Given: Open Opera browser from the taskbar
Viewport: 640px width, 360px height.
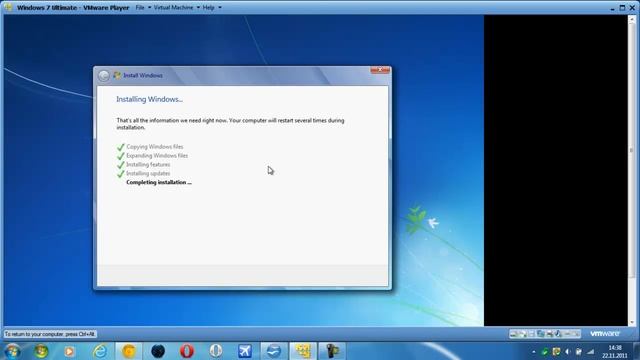Looking at the screenshot, I should (187, 351).
